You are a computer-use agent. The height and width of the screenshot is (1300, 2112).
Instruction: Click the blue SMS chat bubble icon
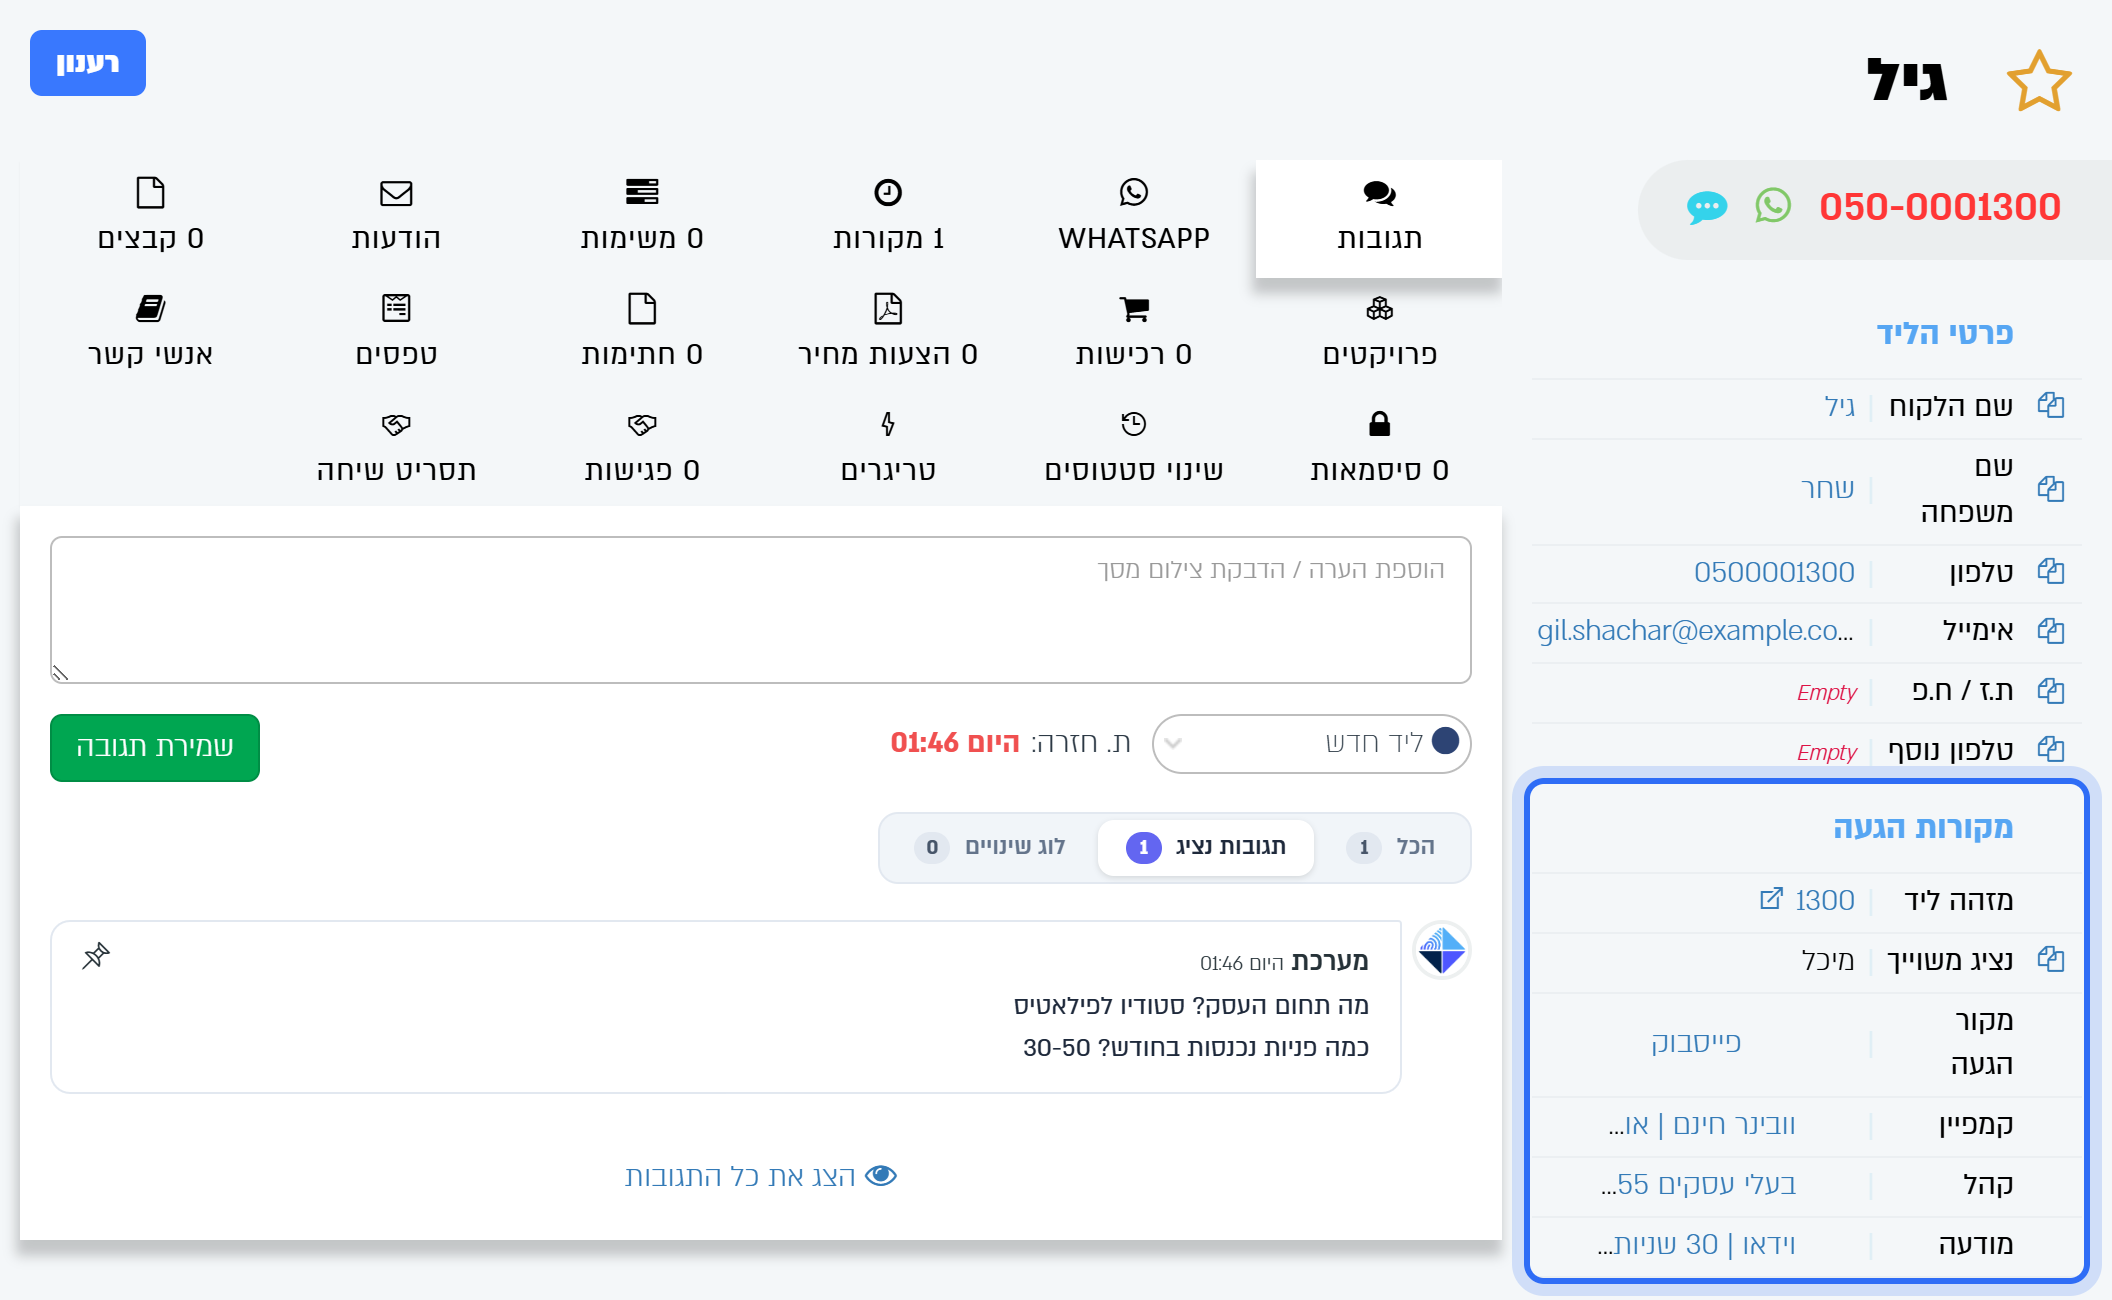[x=1707, y=208]
